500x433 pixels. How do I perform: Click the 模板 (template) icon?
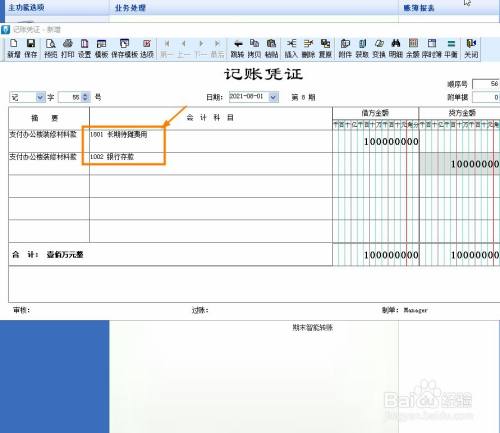101,44
